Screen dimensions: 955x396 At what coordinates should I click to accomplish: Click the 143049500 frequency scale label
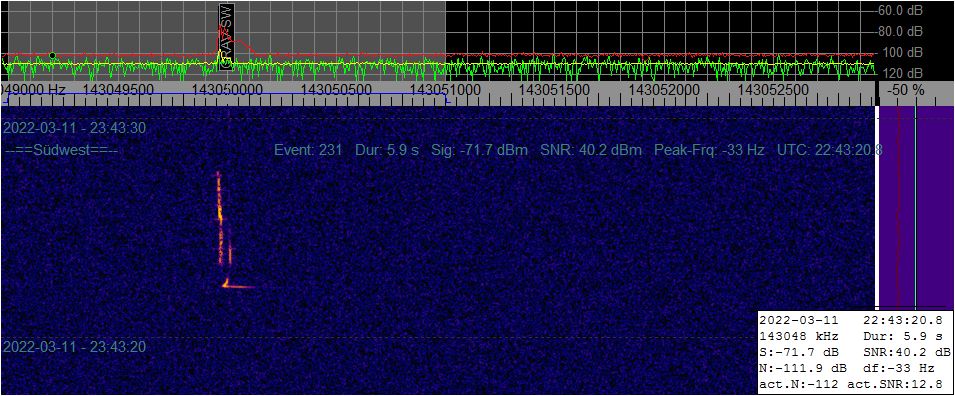[118, 90]
